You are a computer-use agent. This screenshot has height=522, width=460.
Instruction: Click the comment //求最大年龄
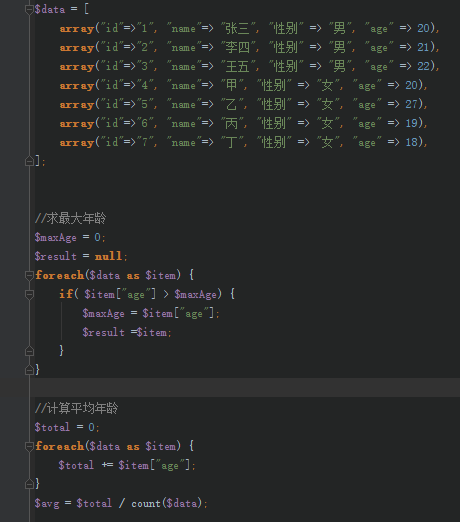click(70, 219)
